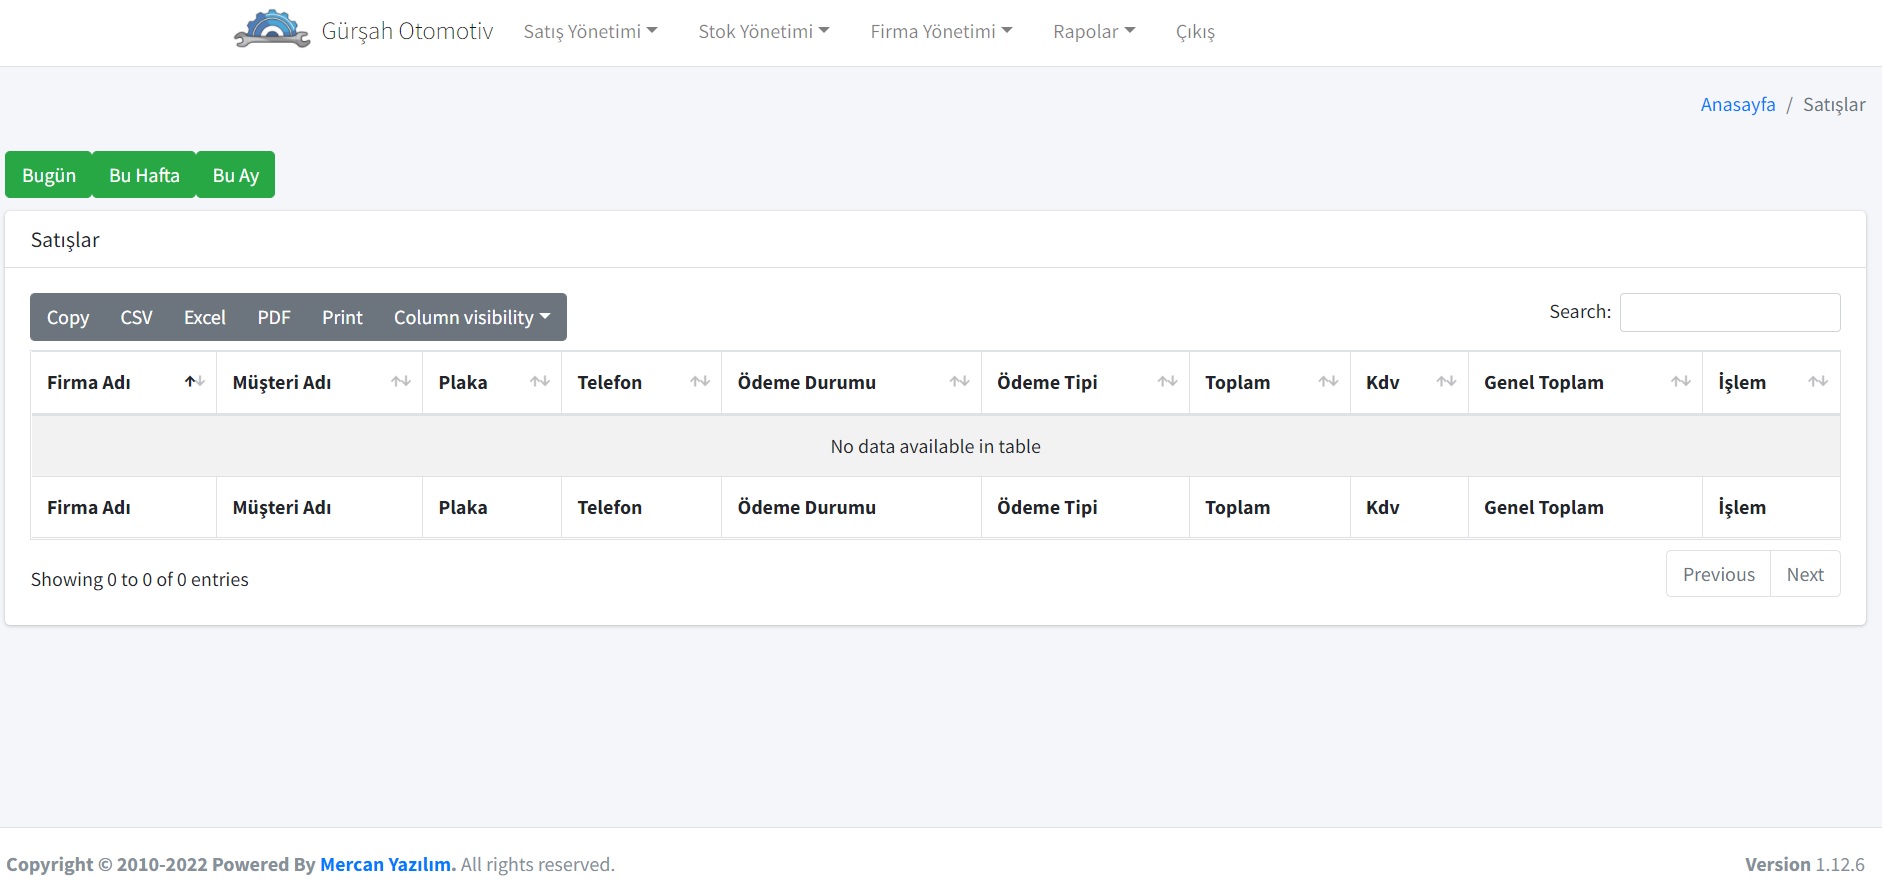Sort by Müşteri Adı column arrows
This screenshot has width=1882, height=895.
(401, 382)
